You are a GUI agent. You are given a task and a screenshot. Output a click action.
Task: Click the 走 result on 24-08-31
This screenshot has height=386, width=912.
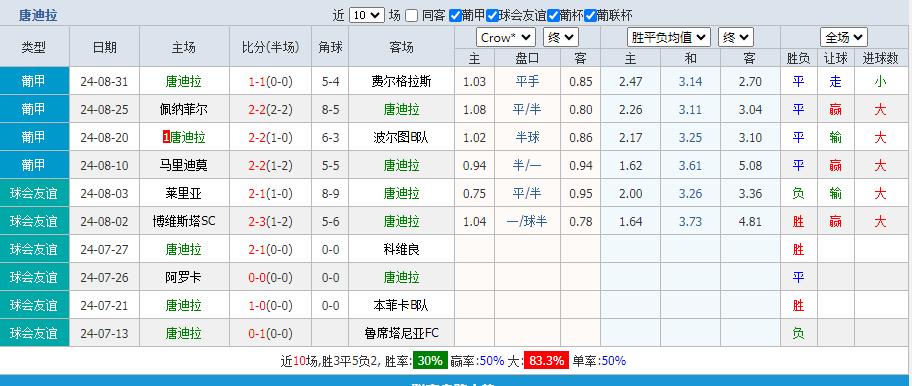coord(836,81)
